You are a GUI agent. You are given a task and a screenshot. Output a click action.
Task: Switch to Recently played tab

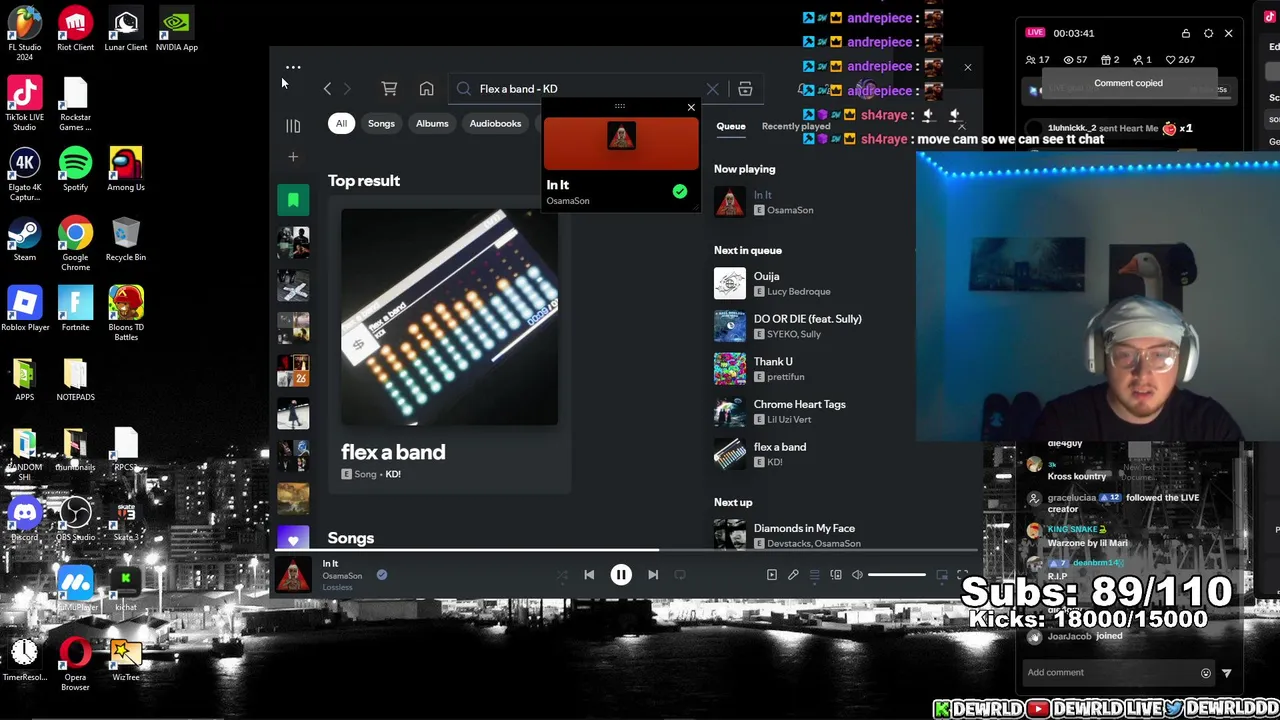click(796, 127)
